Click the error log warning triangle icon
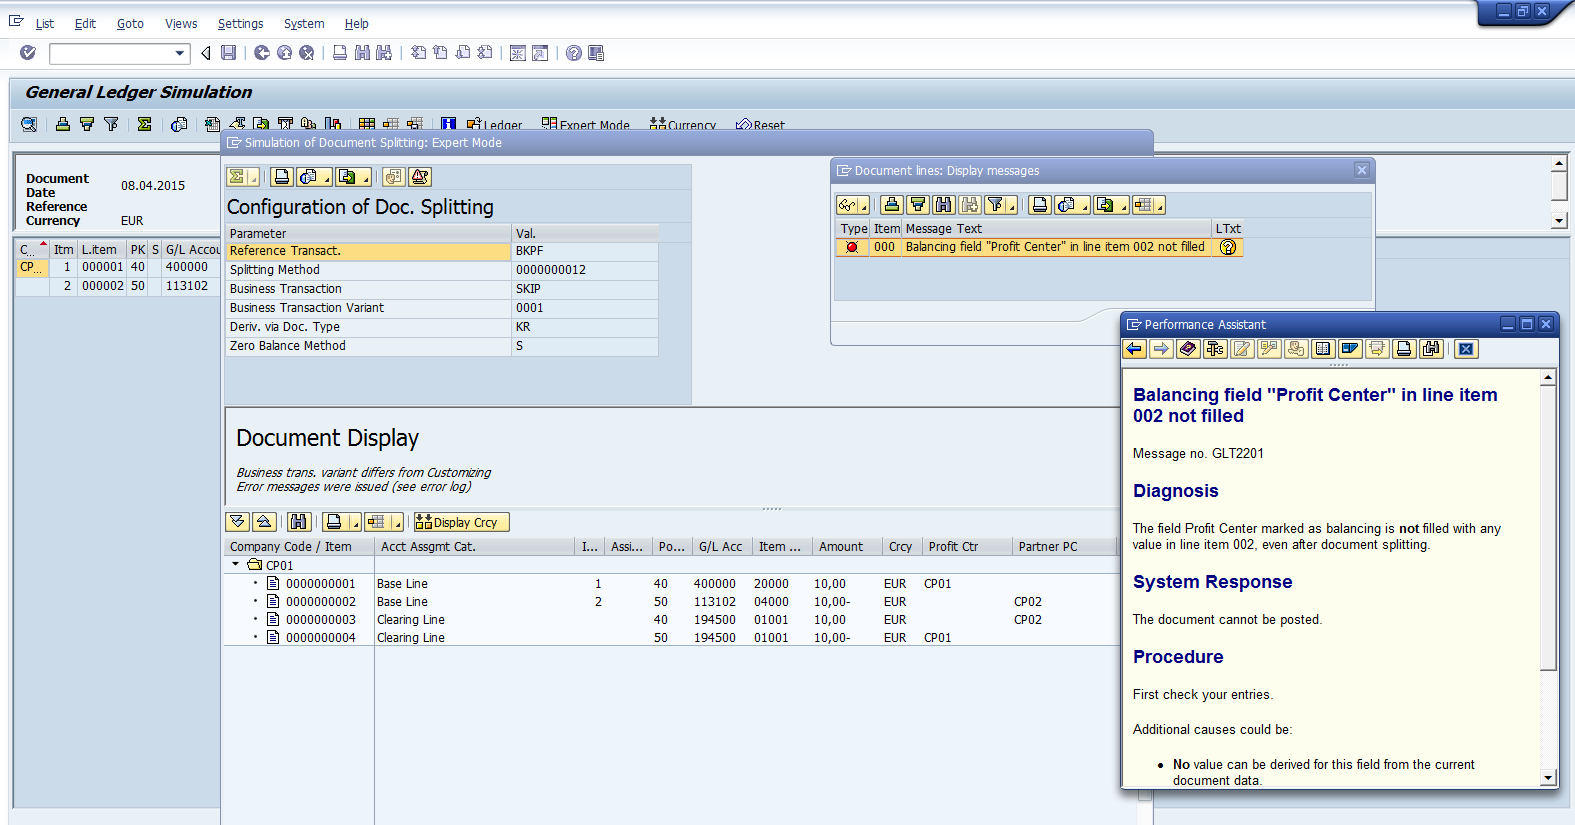Viewport: 1575px width, 825px height. pyautogui.click(x=420, y=177)
